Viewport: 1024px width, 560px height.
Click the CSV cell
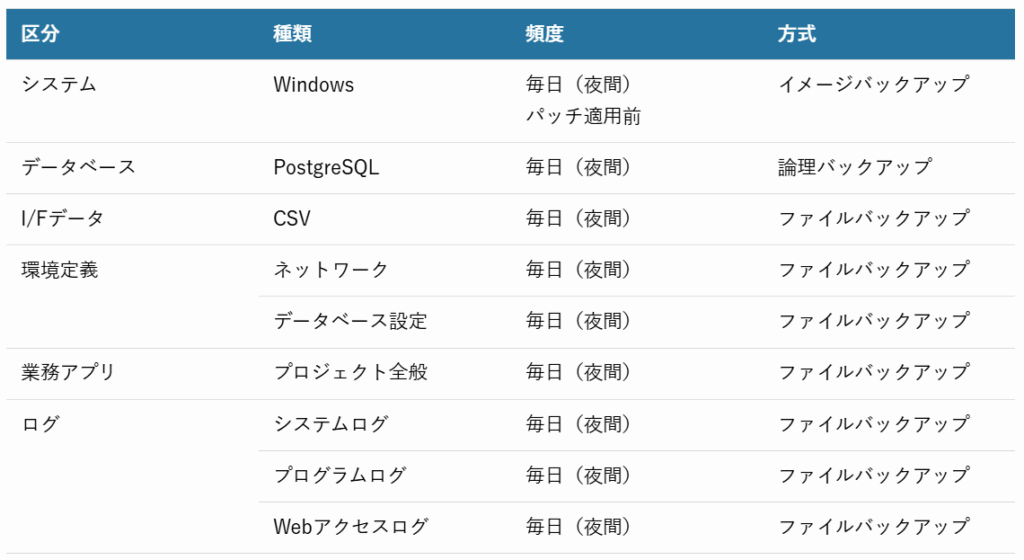point(291,218)
